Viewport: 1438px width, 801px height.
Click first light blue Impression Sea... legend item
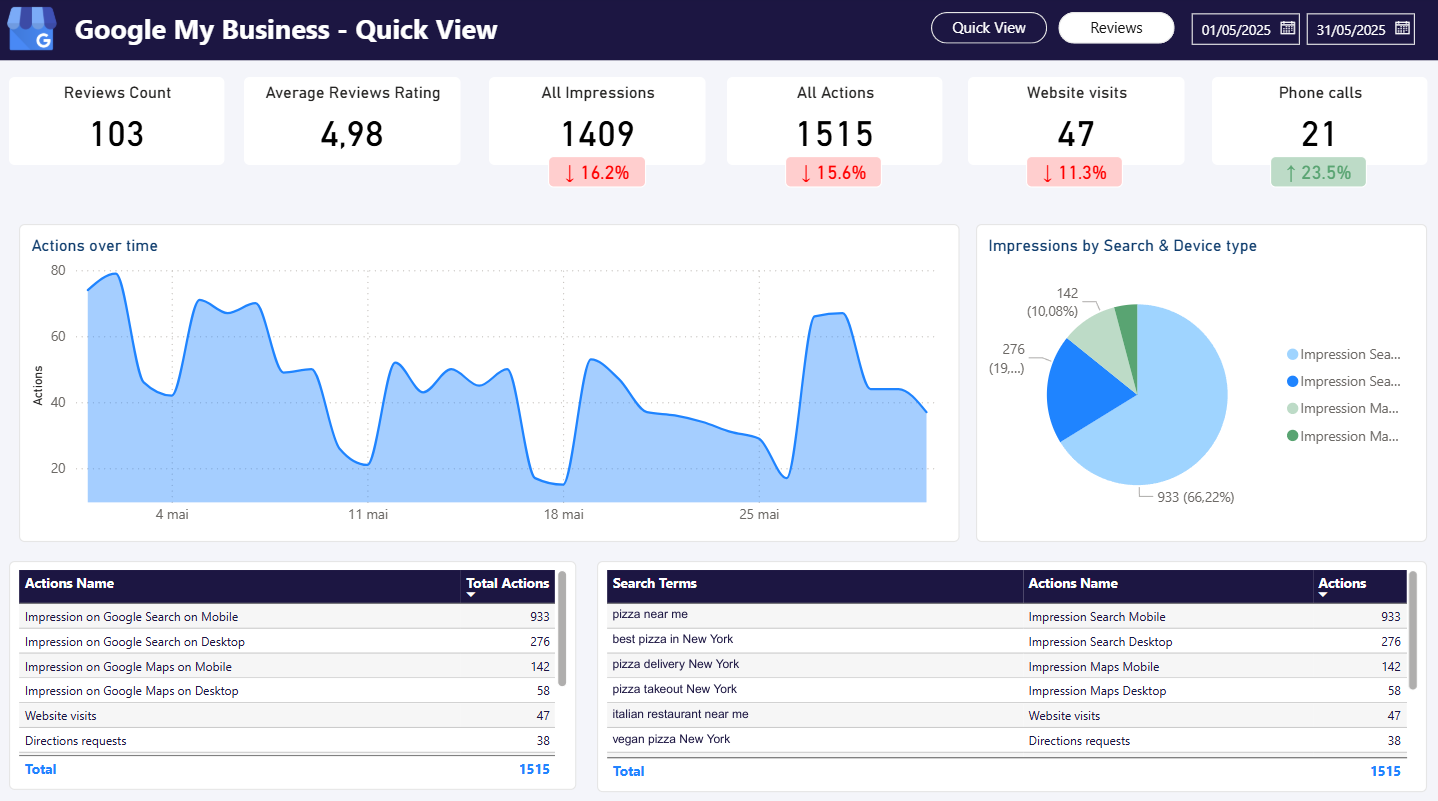pyautogui.click(x=1343, y=354)
